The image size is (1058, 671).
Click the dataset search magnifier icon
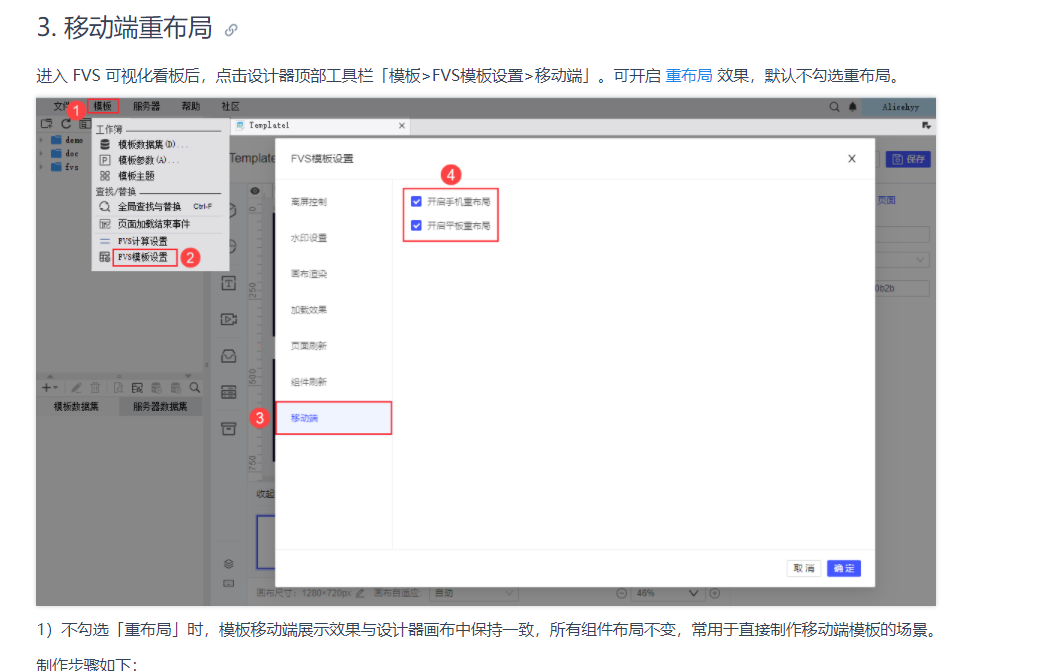(x=195, y=387)
